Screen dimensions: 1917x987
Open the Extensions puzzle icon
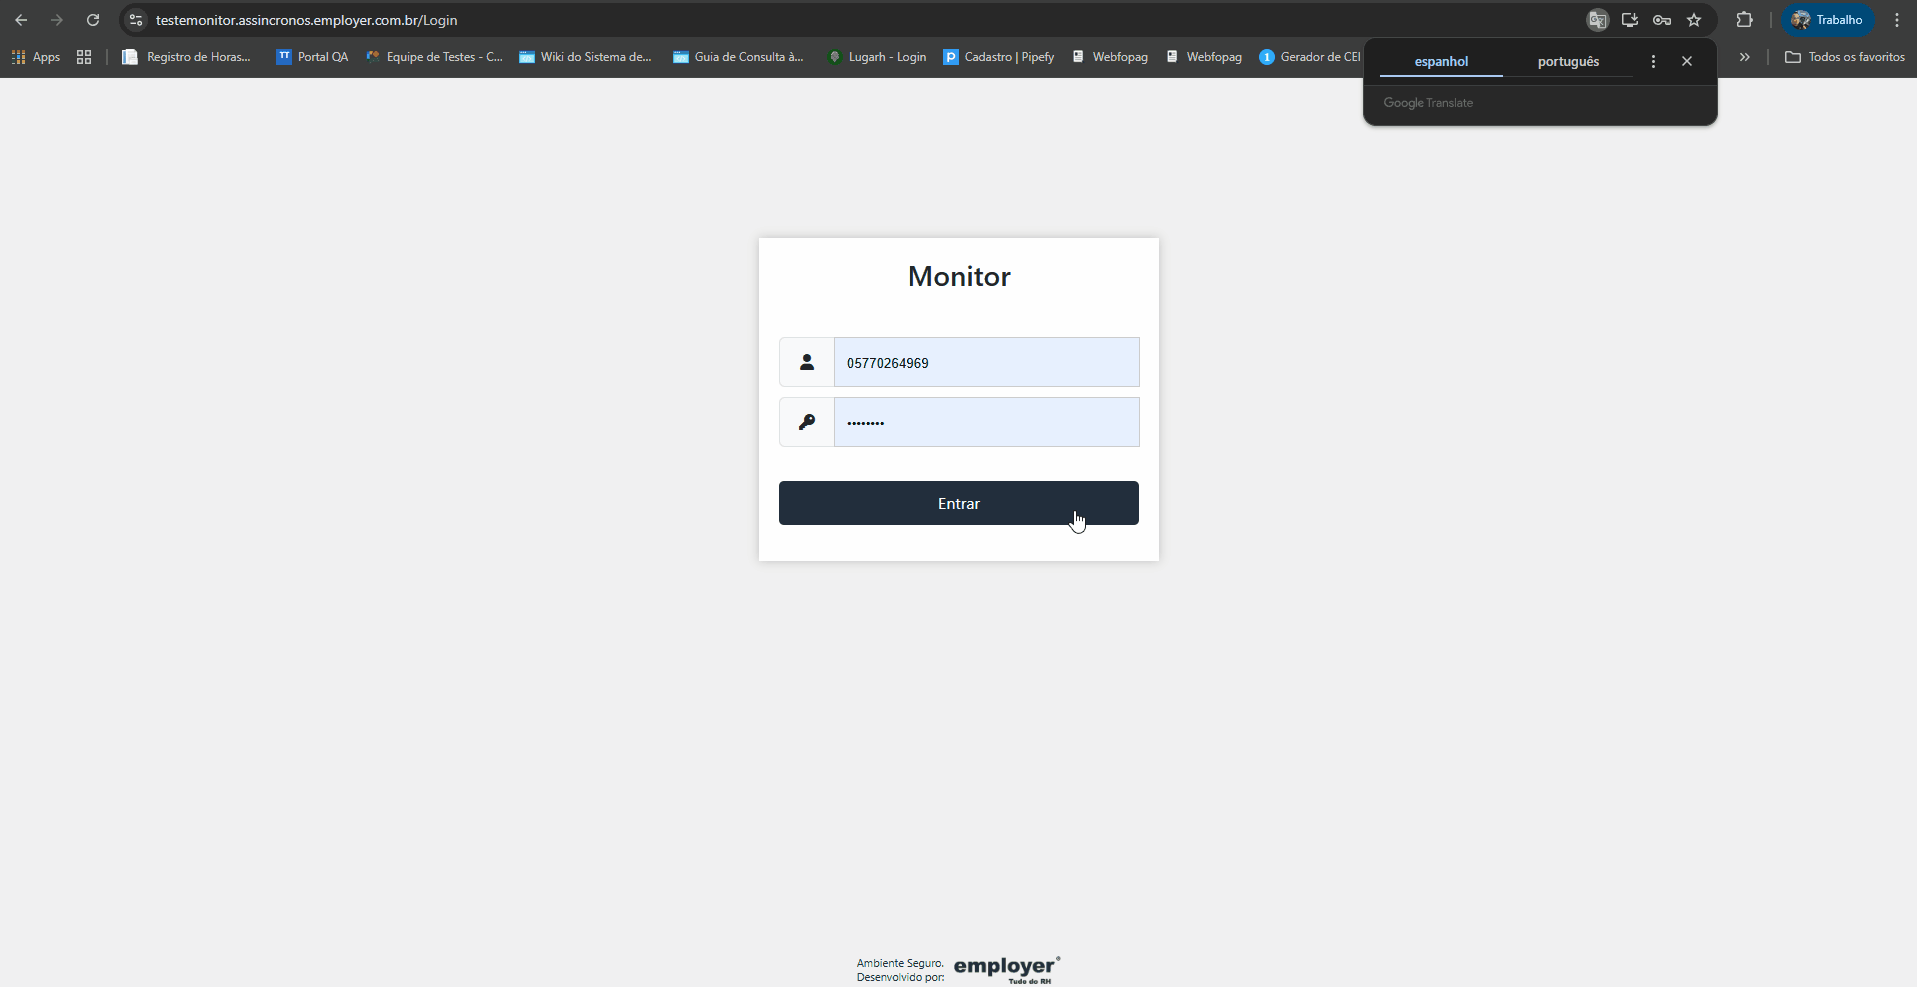pyautogui.click(x=1745, y=20)
